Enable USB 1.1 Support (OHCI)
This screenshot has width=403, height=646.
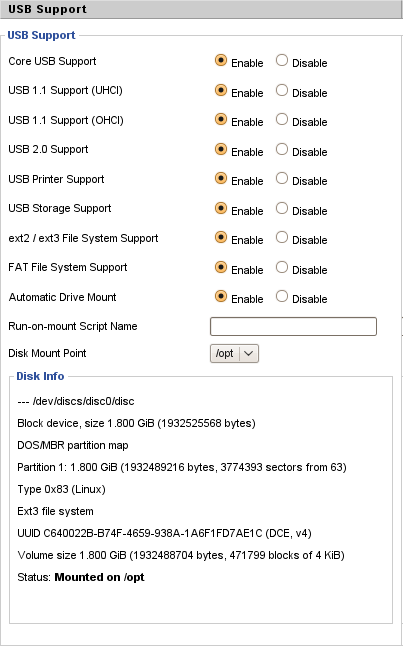click(221, 119)
